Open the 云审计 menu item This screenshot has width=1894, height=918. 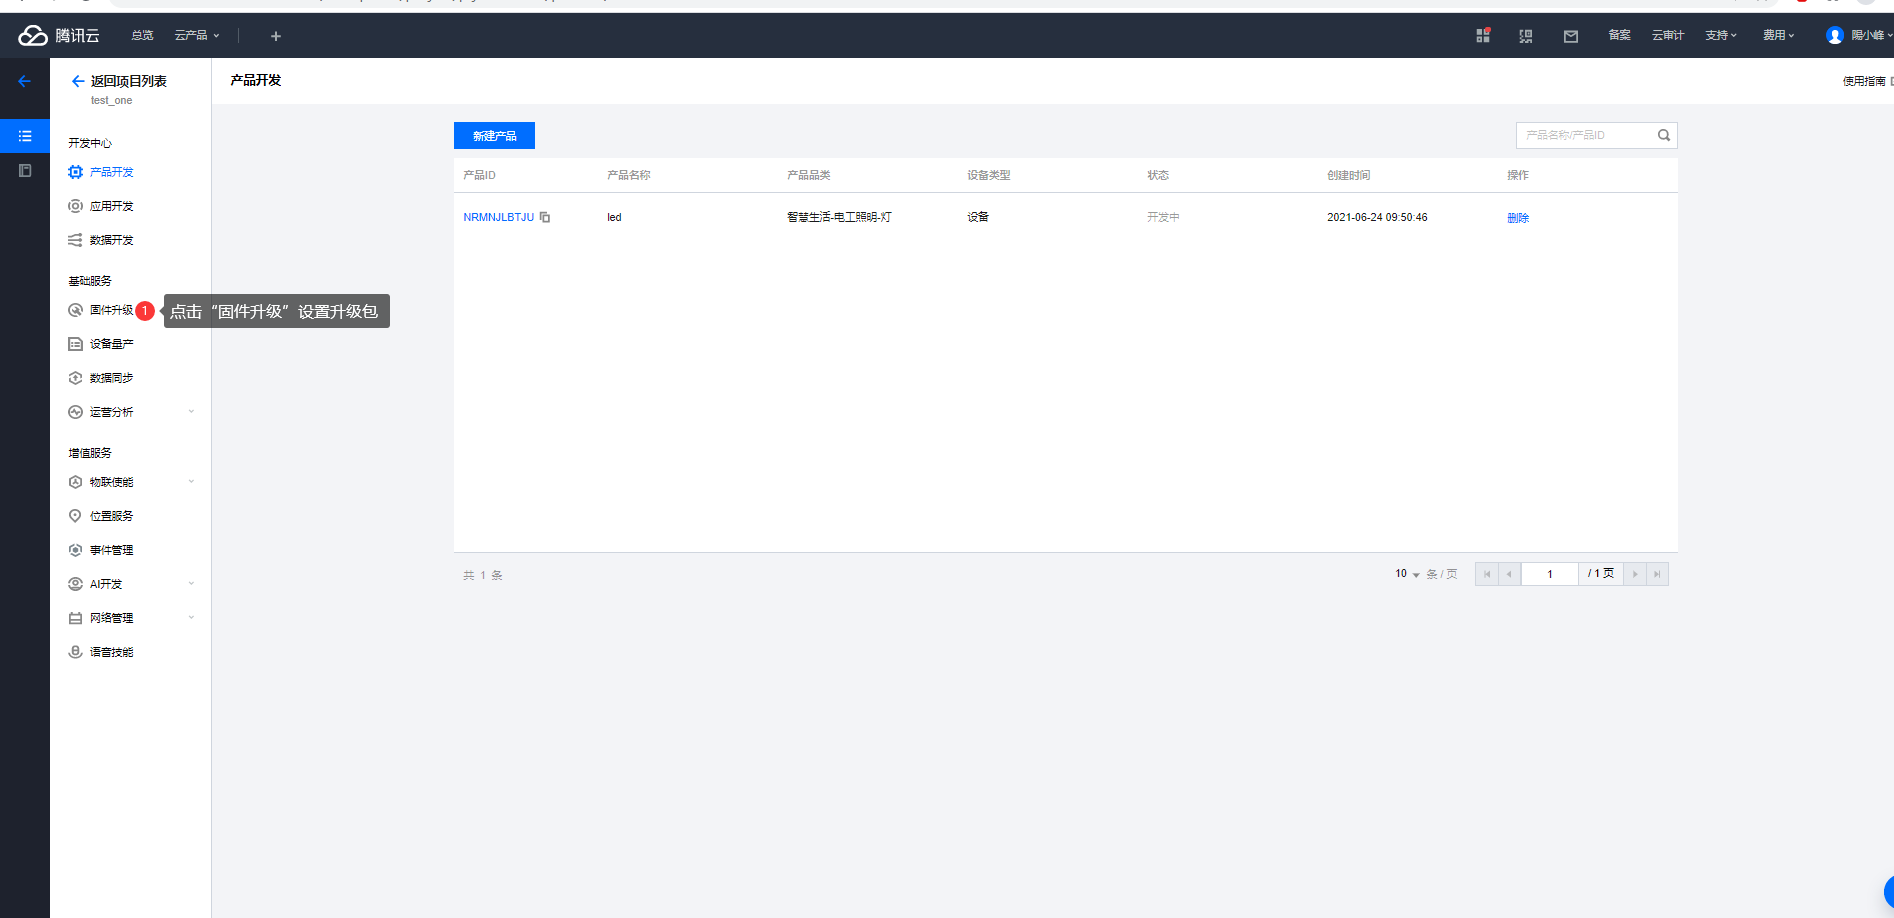pyautogui.click(x=1668, y=35)
